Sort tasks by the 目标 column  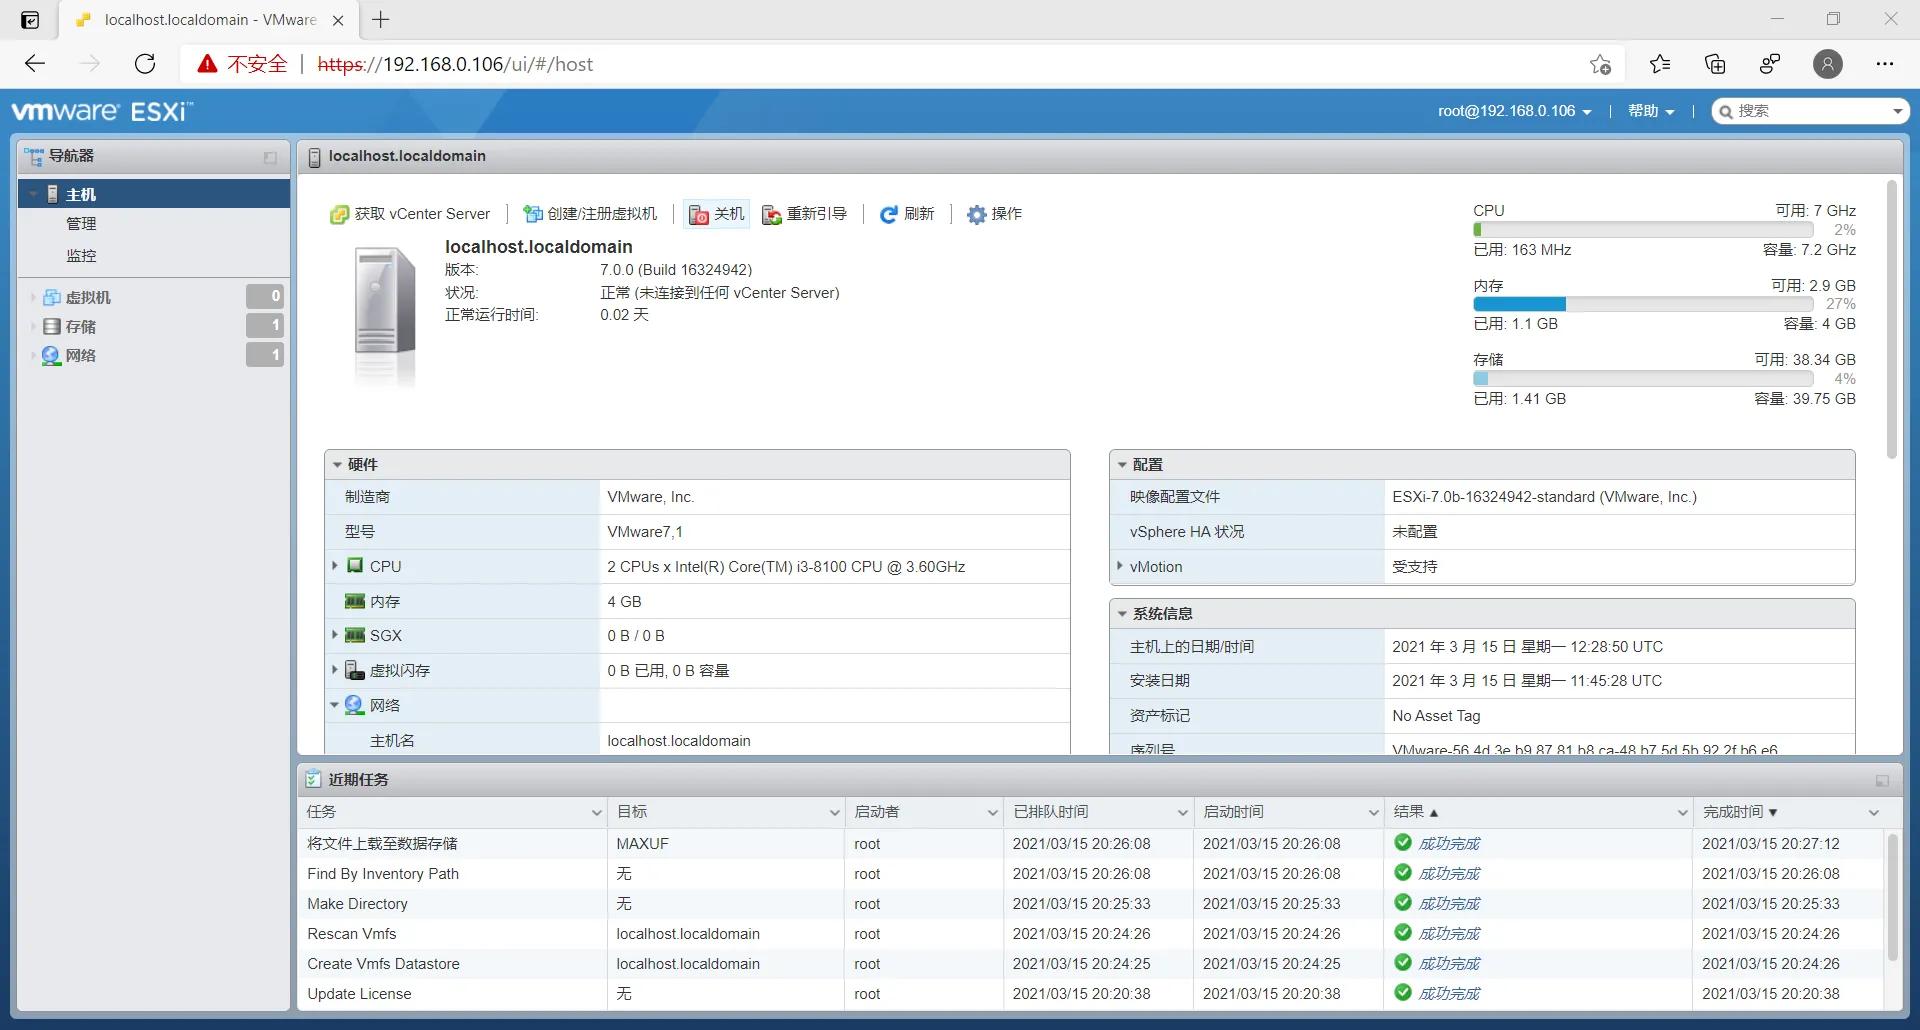pos(726,812)
